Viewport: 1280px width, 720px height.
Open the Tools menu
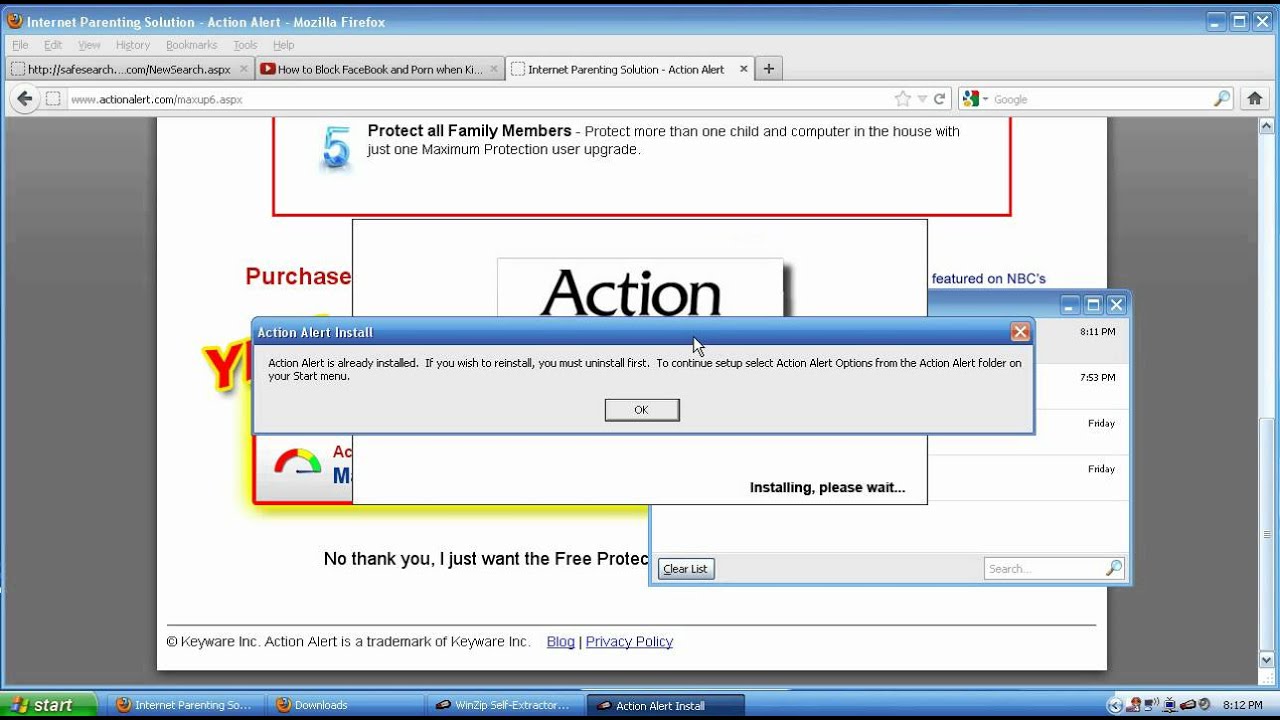(245, 45)
